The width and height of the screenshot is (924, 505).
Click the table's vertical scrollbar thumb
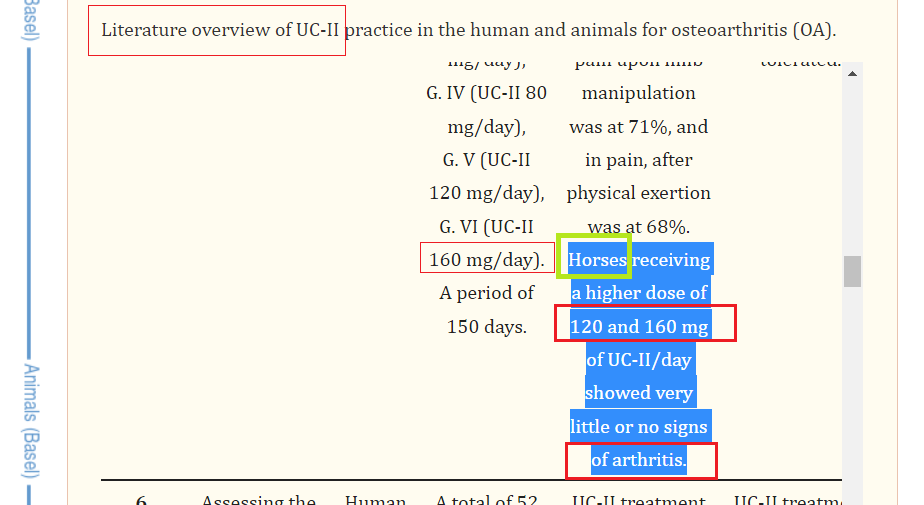click(x=852, y=271)
